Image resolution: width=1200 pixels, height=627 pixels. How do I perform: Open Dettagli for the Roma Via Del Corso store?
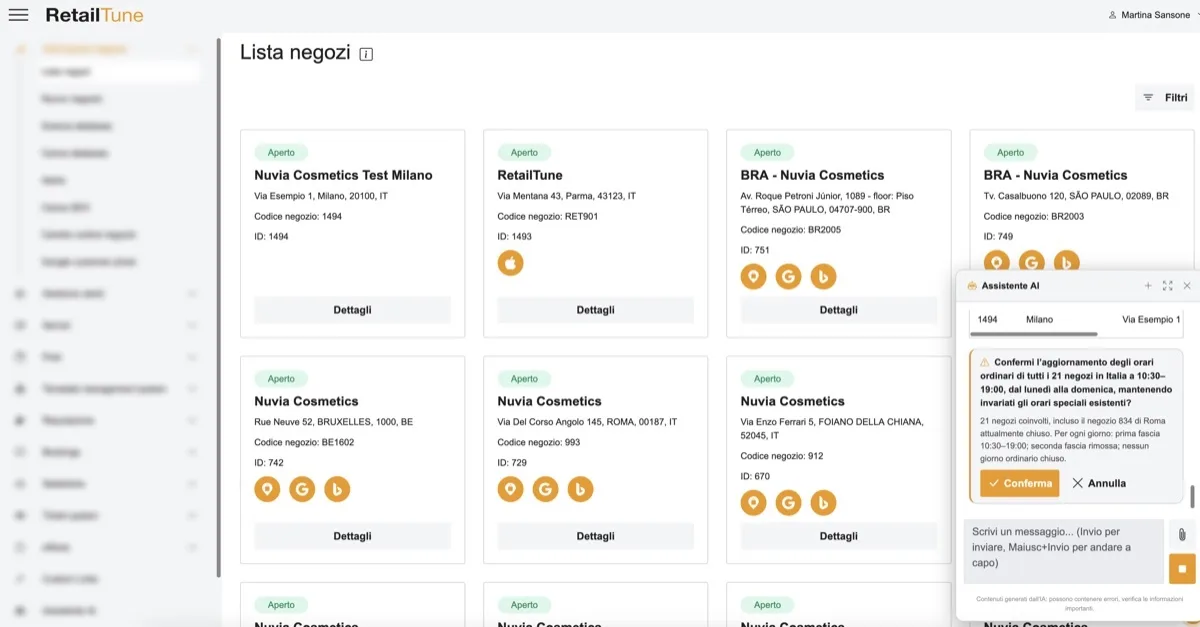coord(595,536)
